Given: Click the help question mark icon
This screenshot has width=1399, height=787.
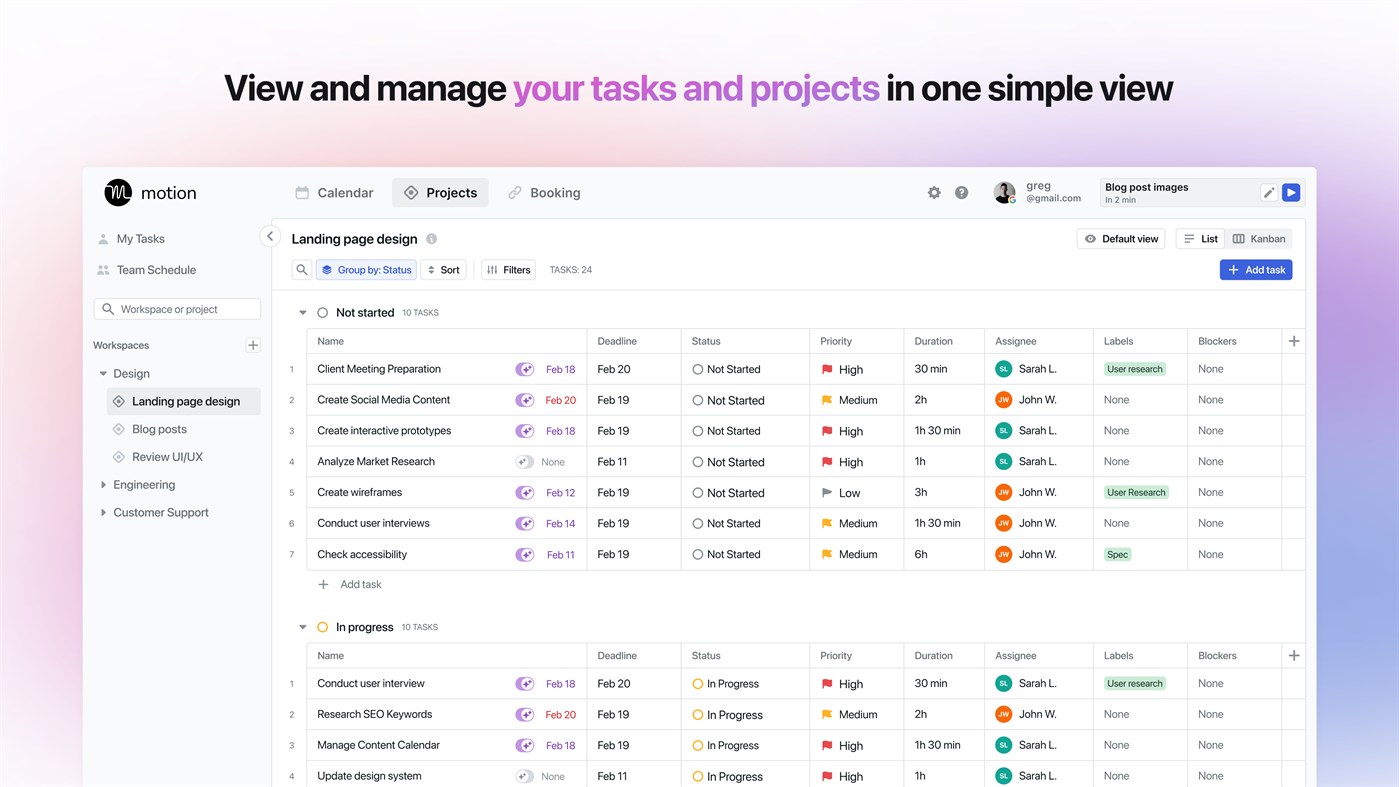Looking at the screenshot, I should pyautogui.click(x=961, y=192).
